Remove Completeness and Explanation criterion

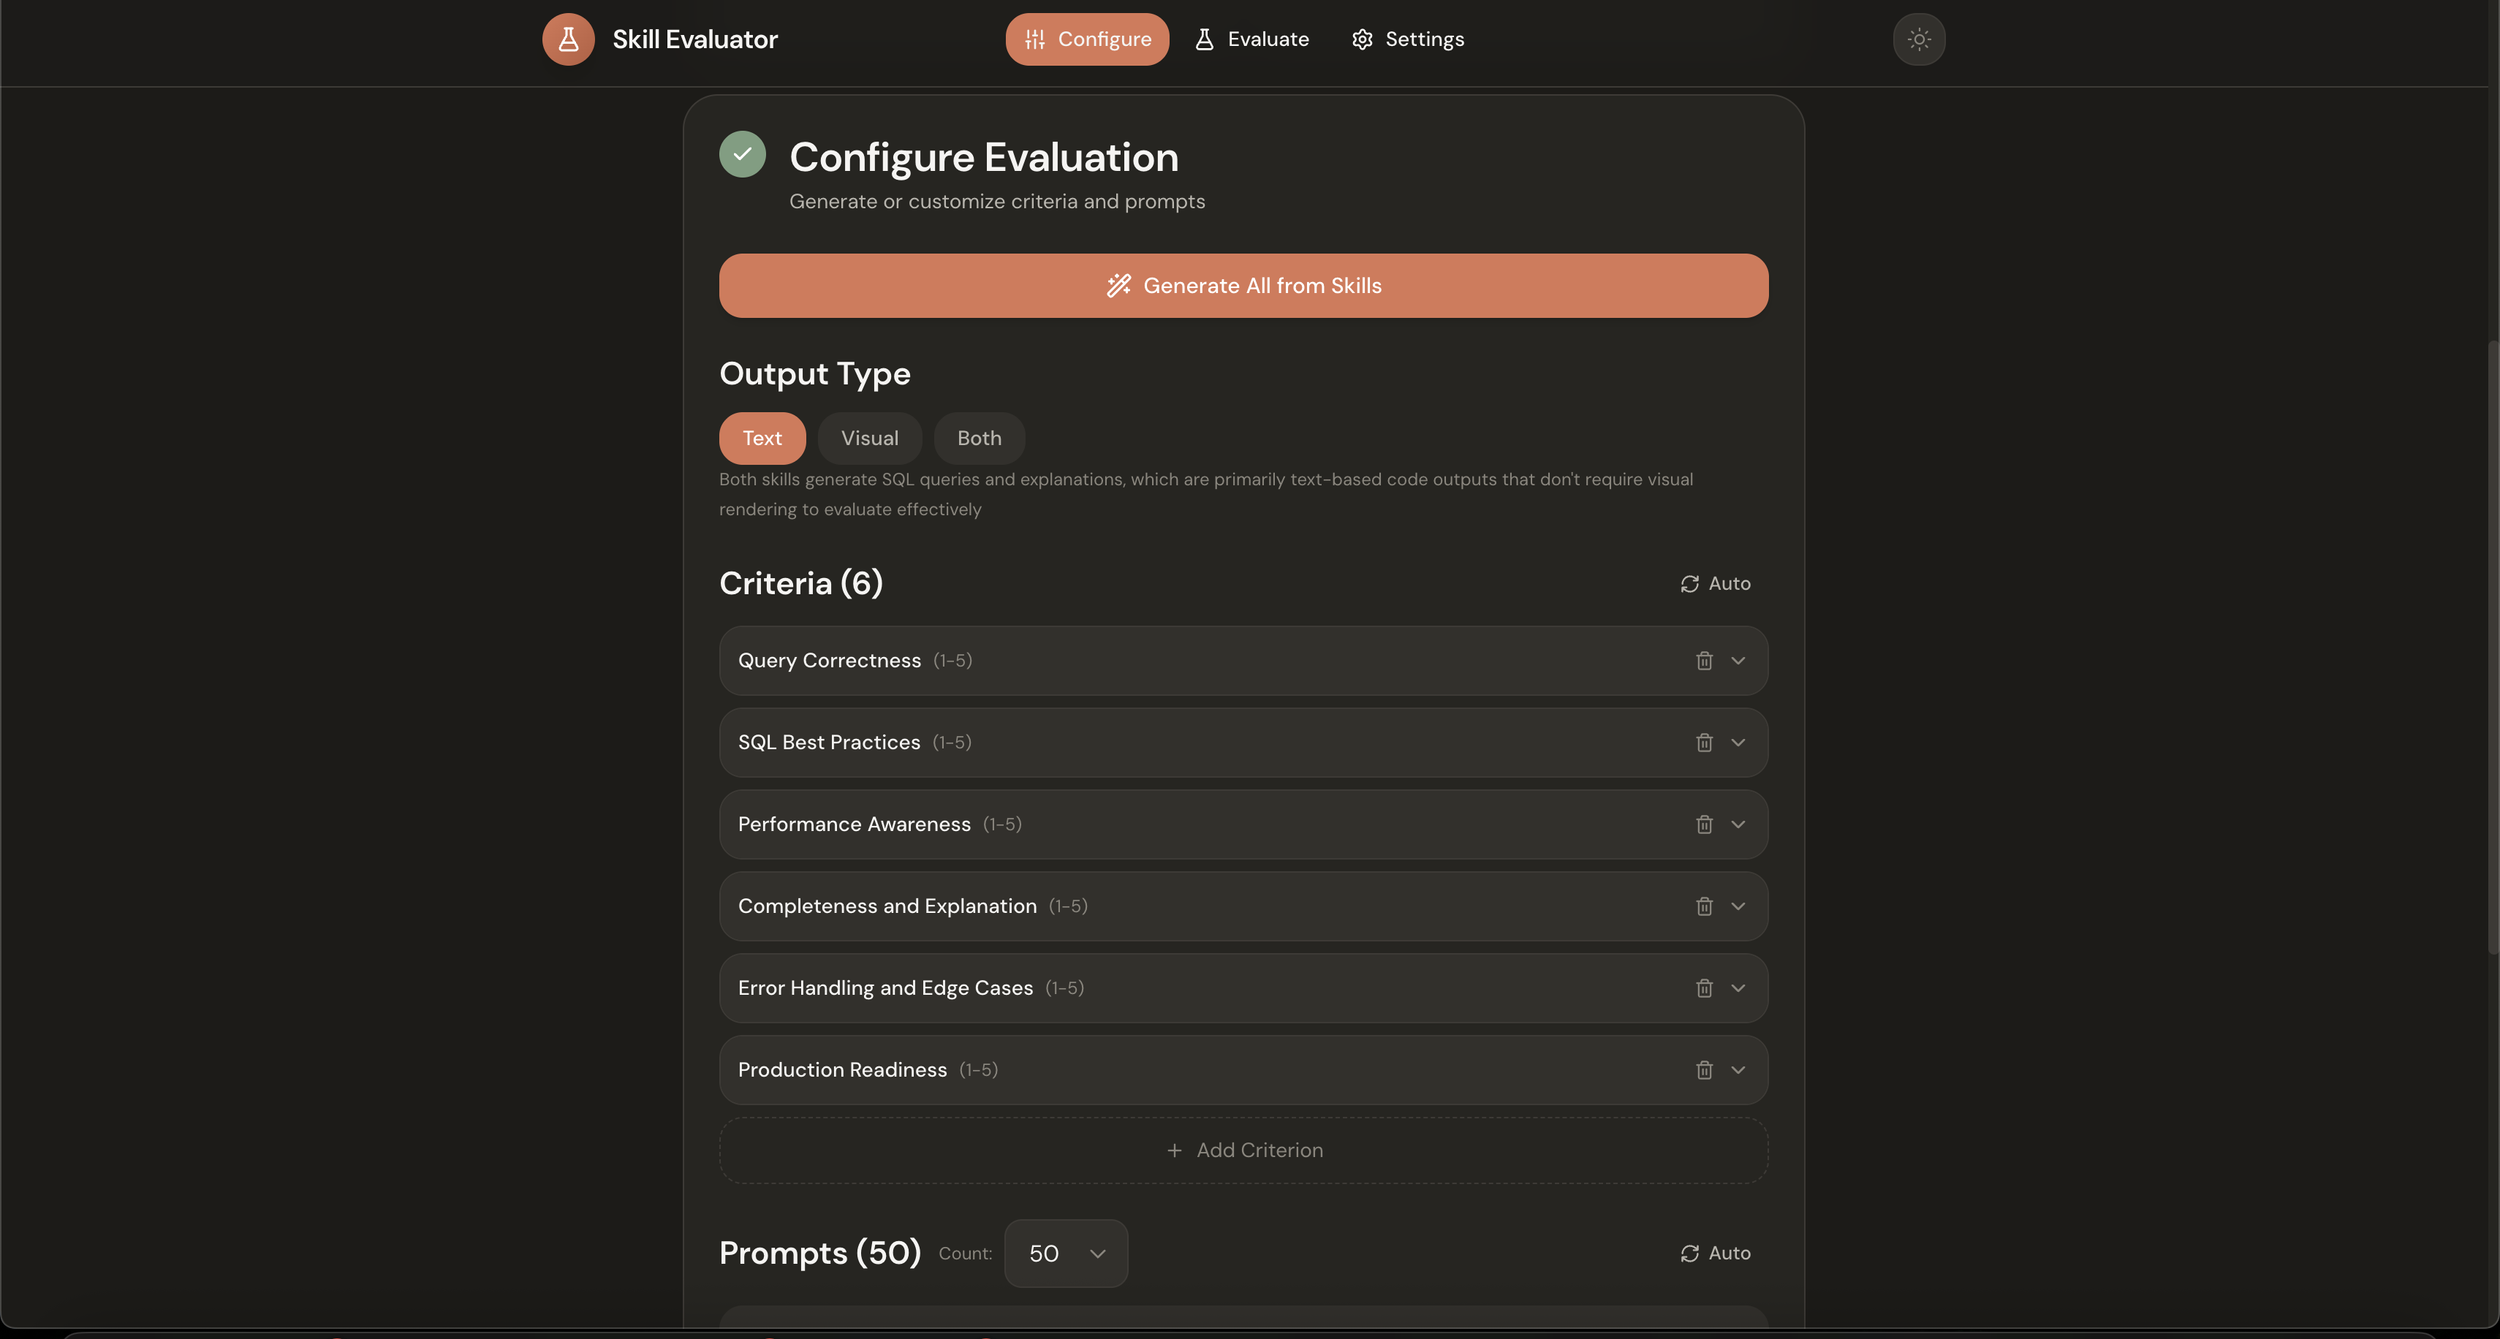(x=1704, y=907)
